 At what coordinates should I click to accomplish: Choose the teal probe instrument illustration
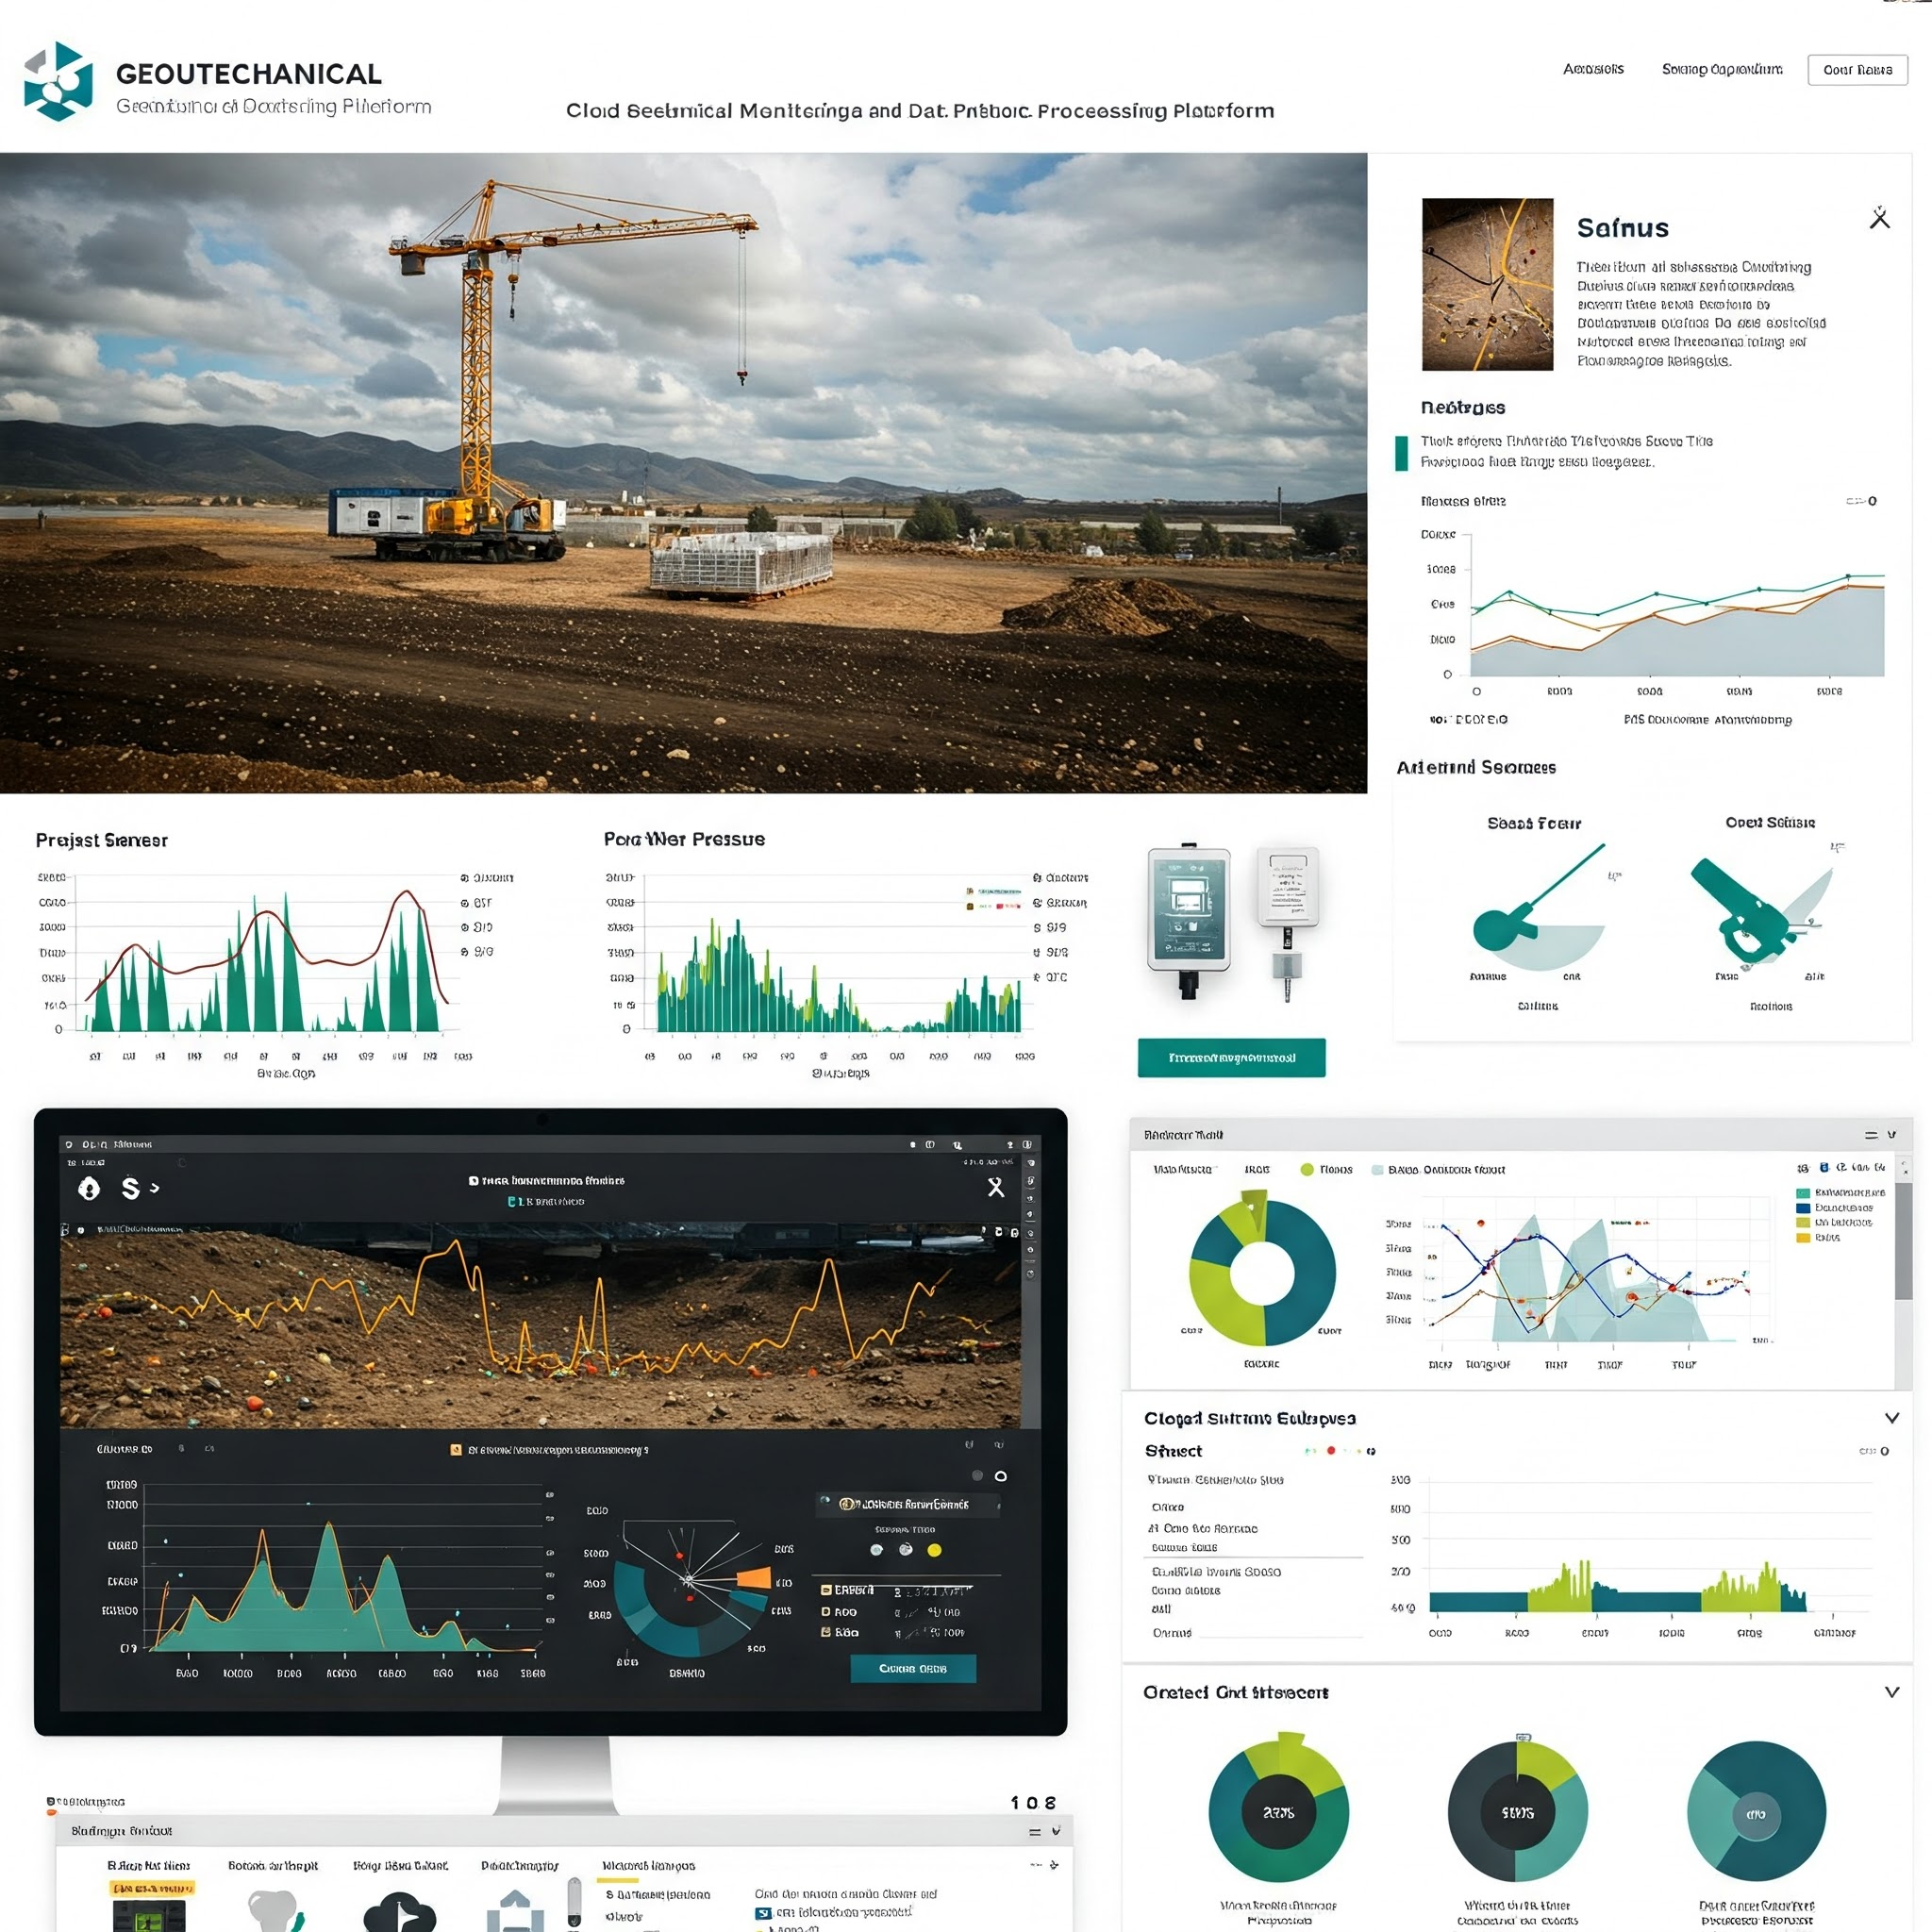[x=1538, y=908]
